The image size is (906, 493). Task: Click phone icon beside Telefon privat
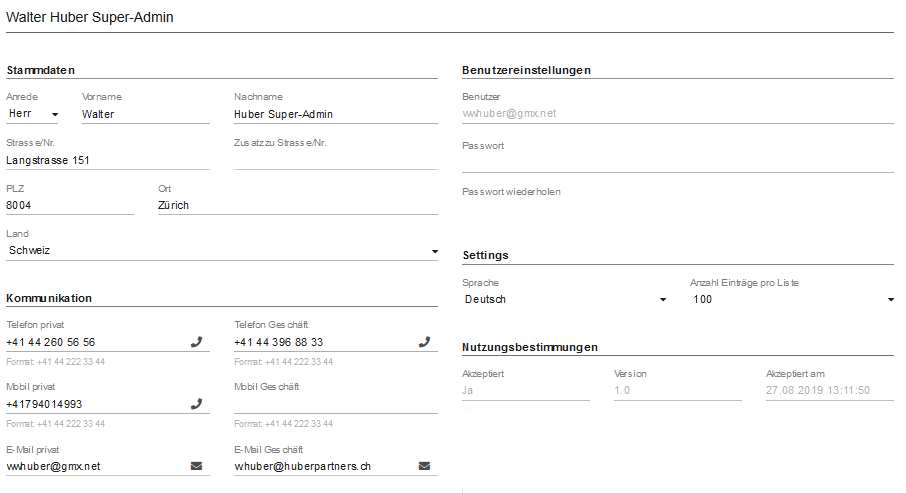196,342
